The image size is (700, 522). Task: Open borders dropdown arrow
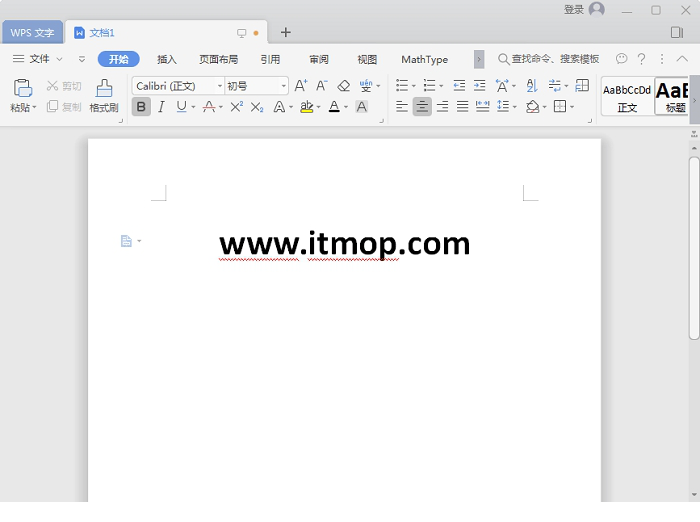[572, 107]
